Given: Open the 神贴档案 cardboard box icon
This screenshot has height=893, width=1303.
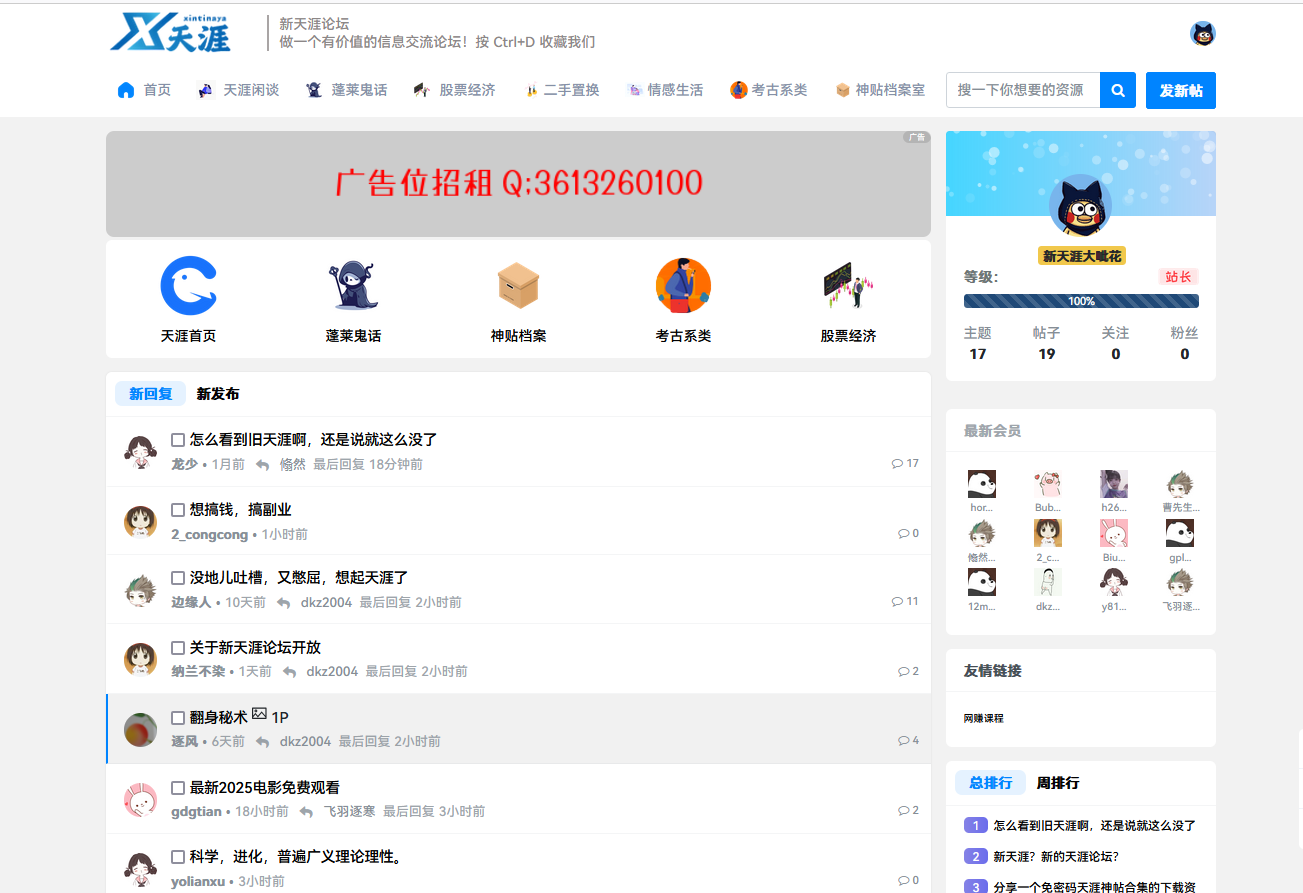Looking at the screenshot, I should pyautogui.click(x=518, y=285).
